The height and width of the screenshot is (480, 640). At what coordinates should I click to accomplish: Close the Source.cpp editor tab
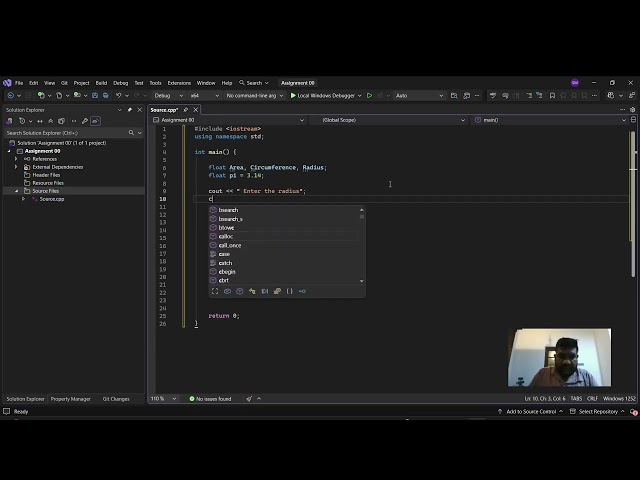(196, 110)
